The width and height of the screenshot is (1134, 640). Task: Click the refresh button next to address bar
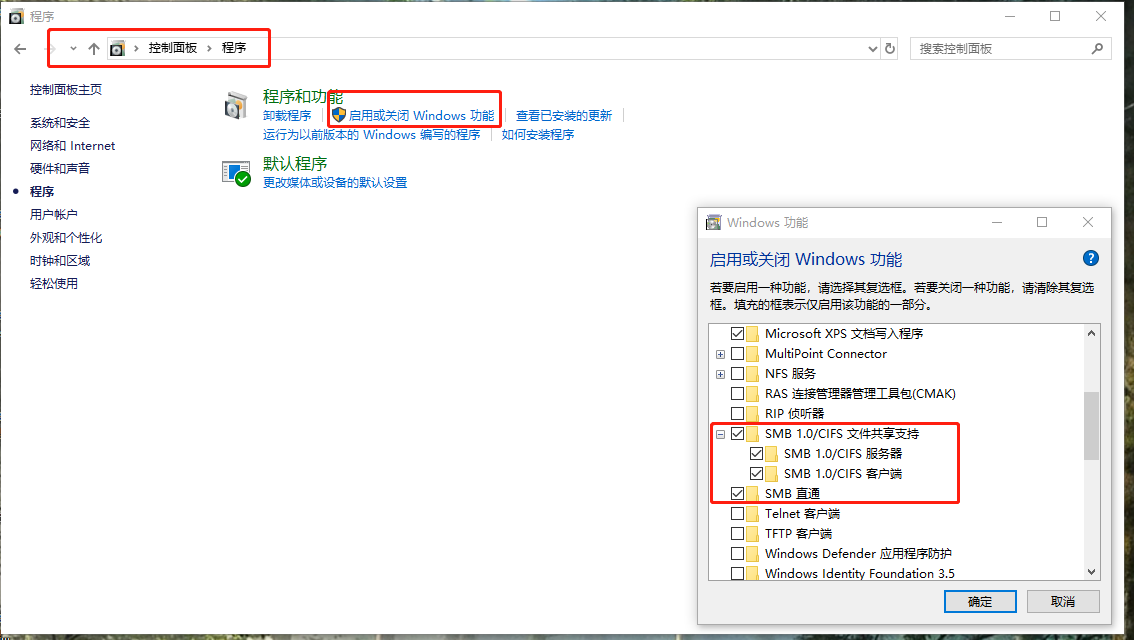click(890, 48)
